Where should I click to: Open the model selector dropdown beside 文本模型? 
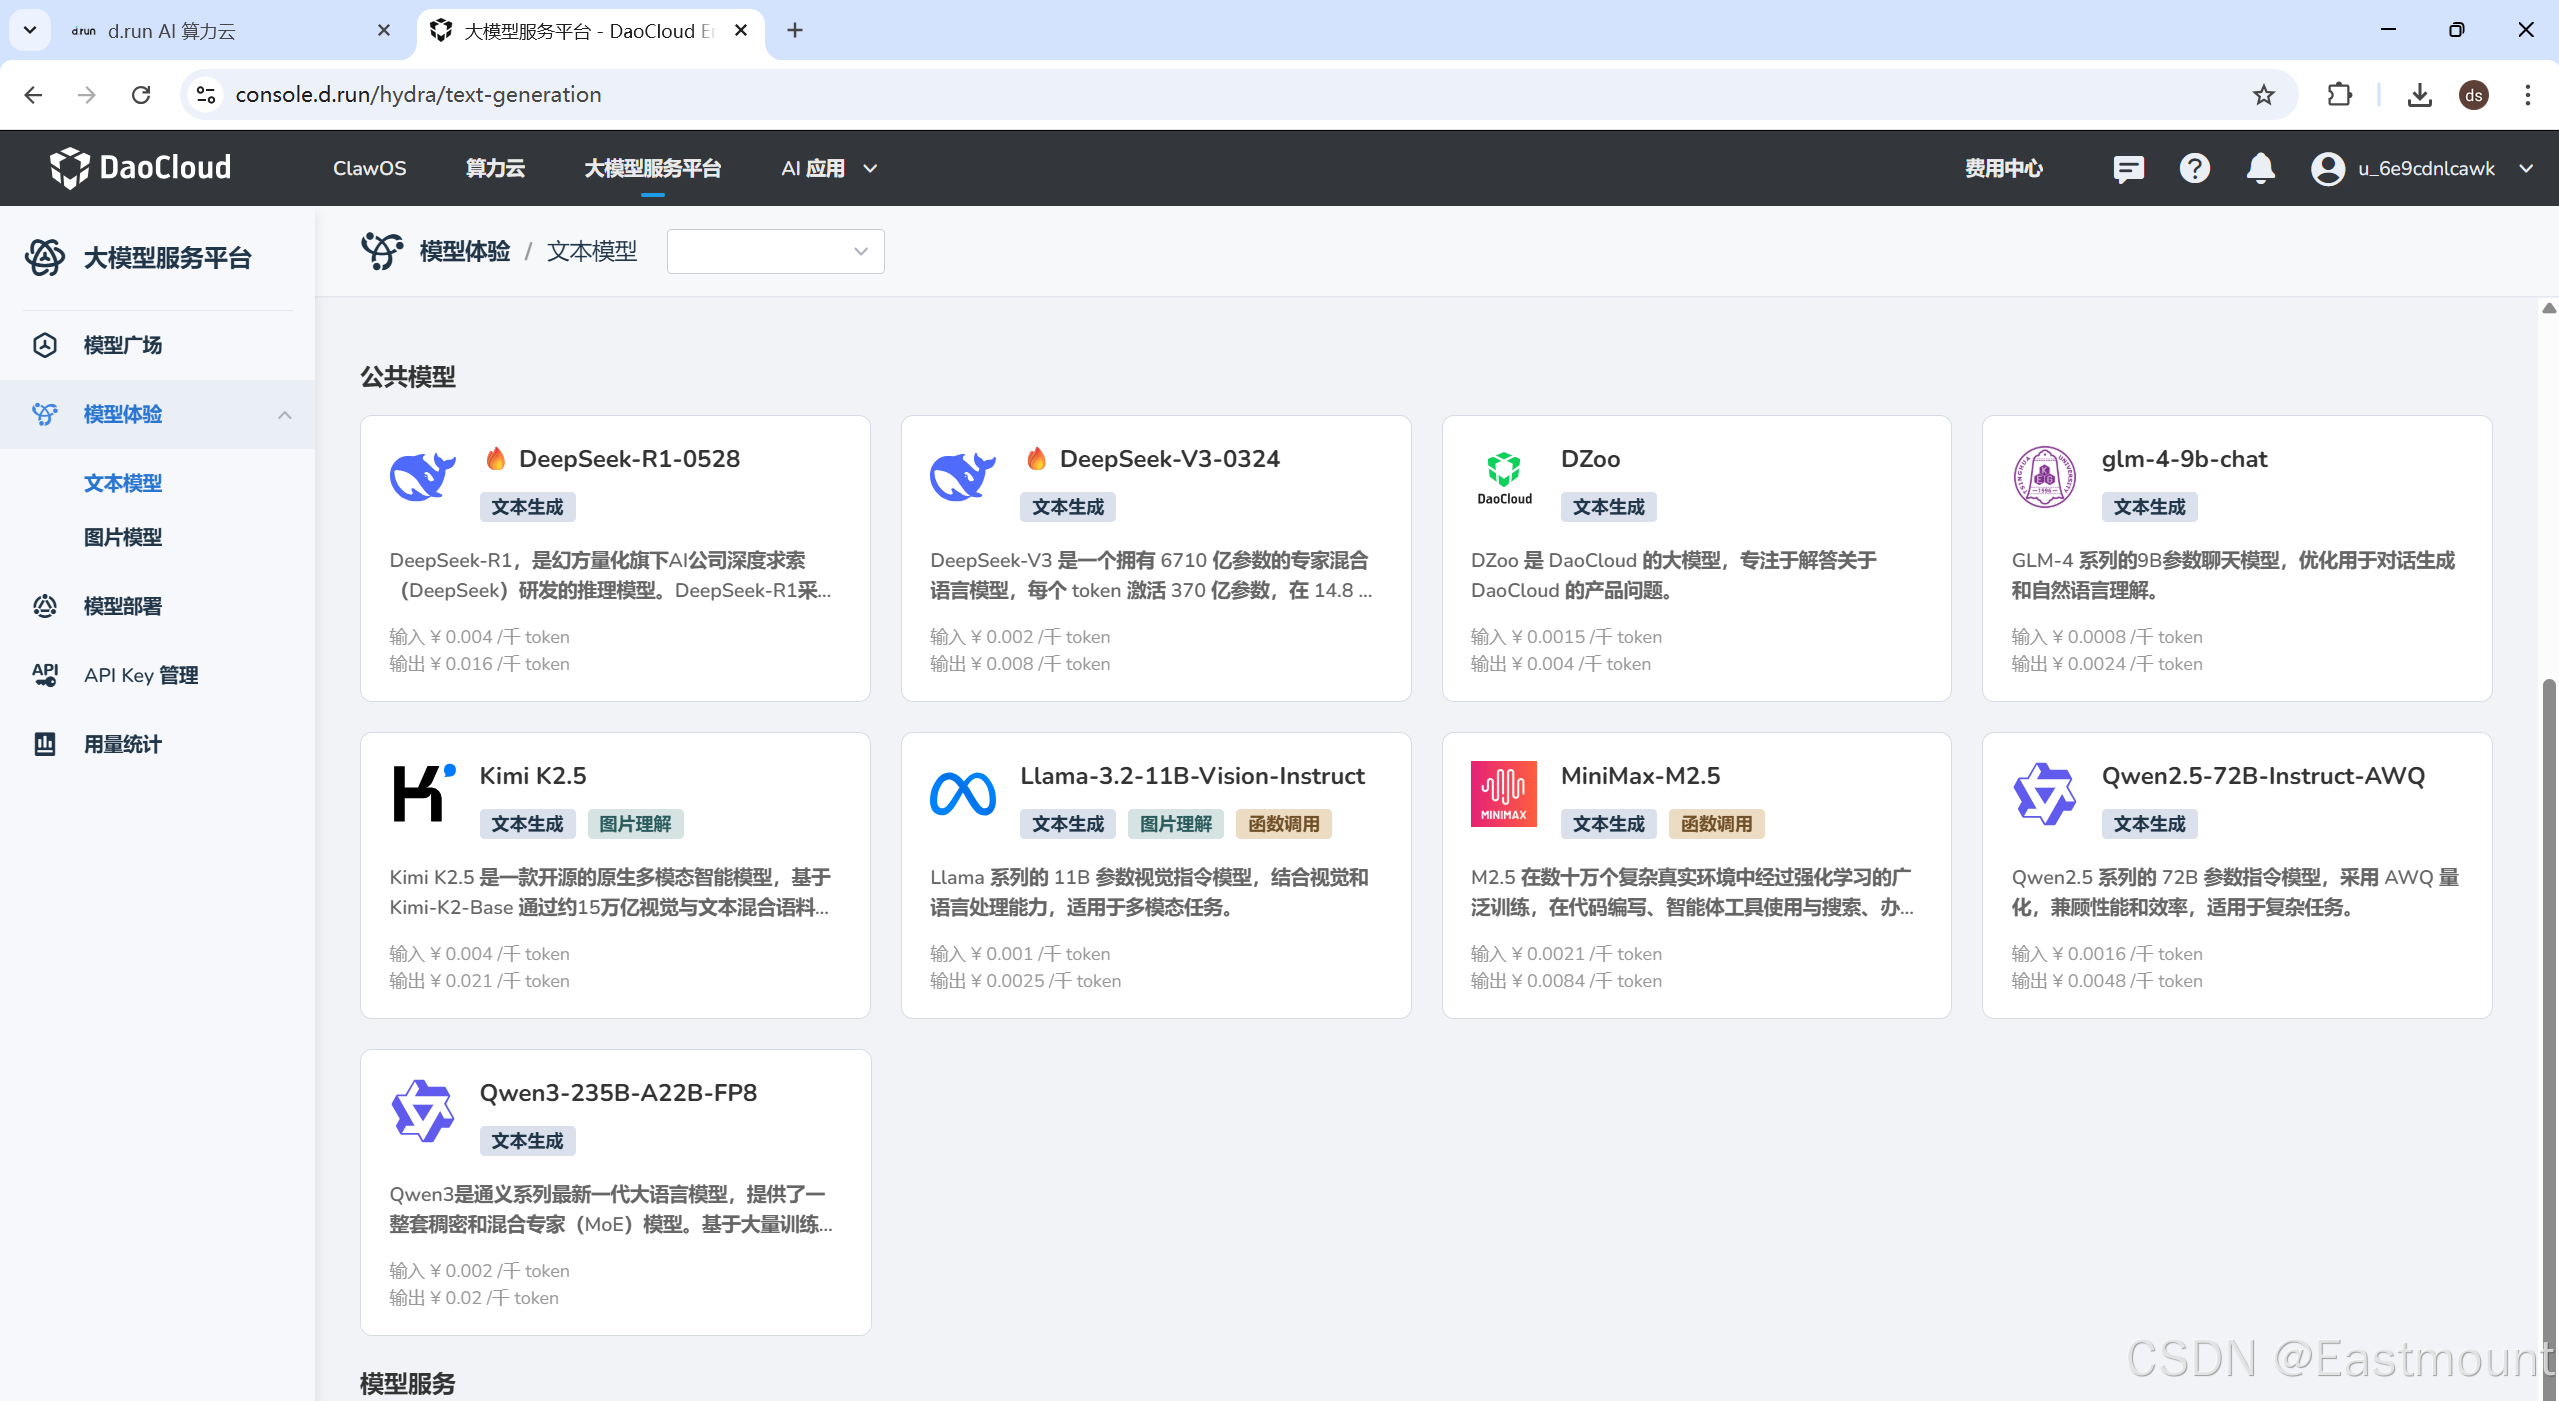click(775, 251)
